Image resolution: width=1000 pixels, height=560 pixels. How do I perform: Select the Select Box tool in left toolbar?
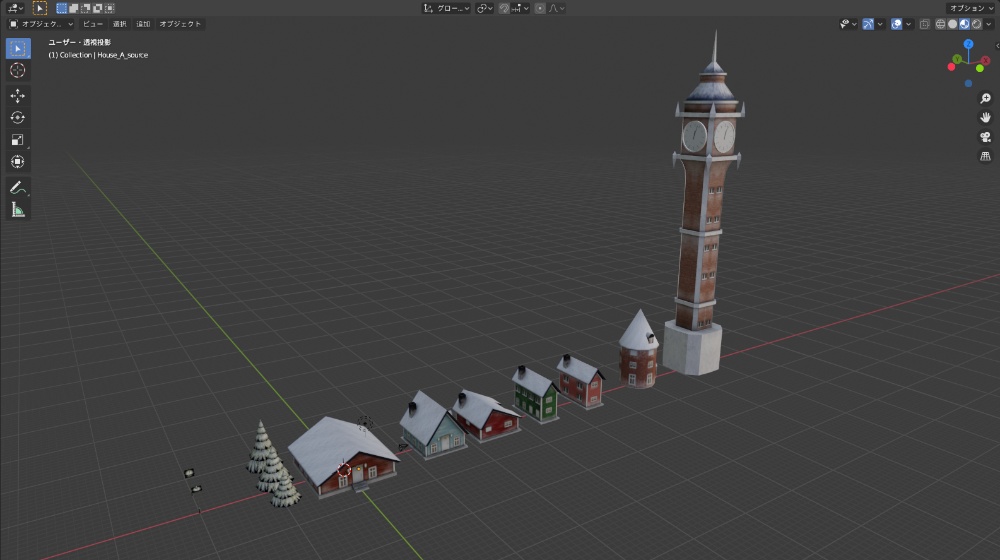(18, 48)
